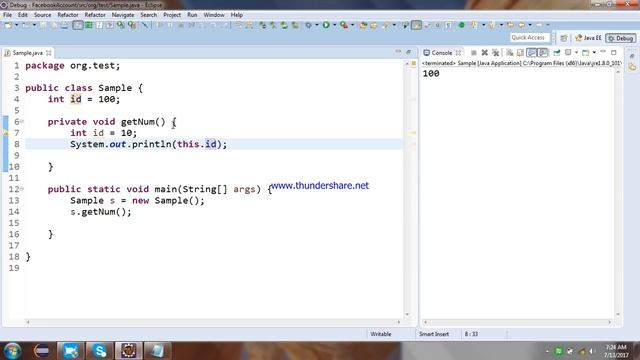Click the Quick Access search field

pyautogui.click(x=529, y=38)
